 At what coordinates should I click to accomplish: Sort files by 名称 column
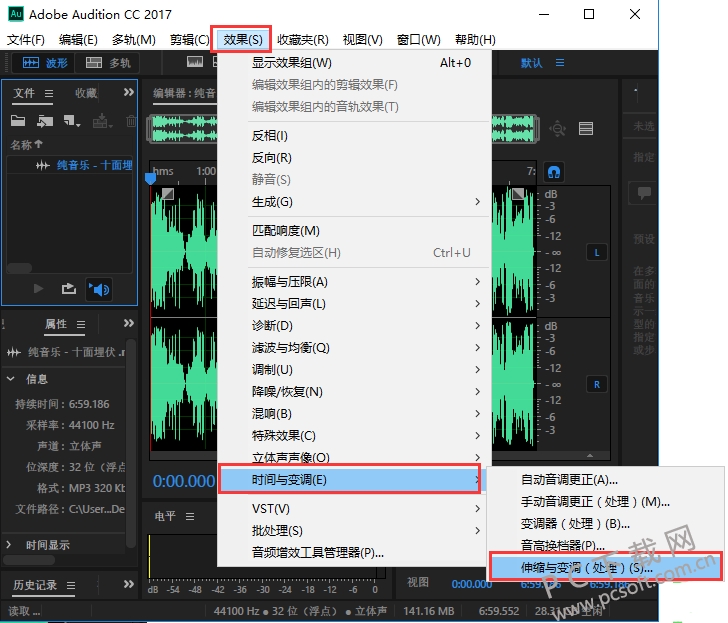[x=26, y=145]
